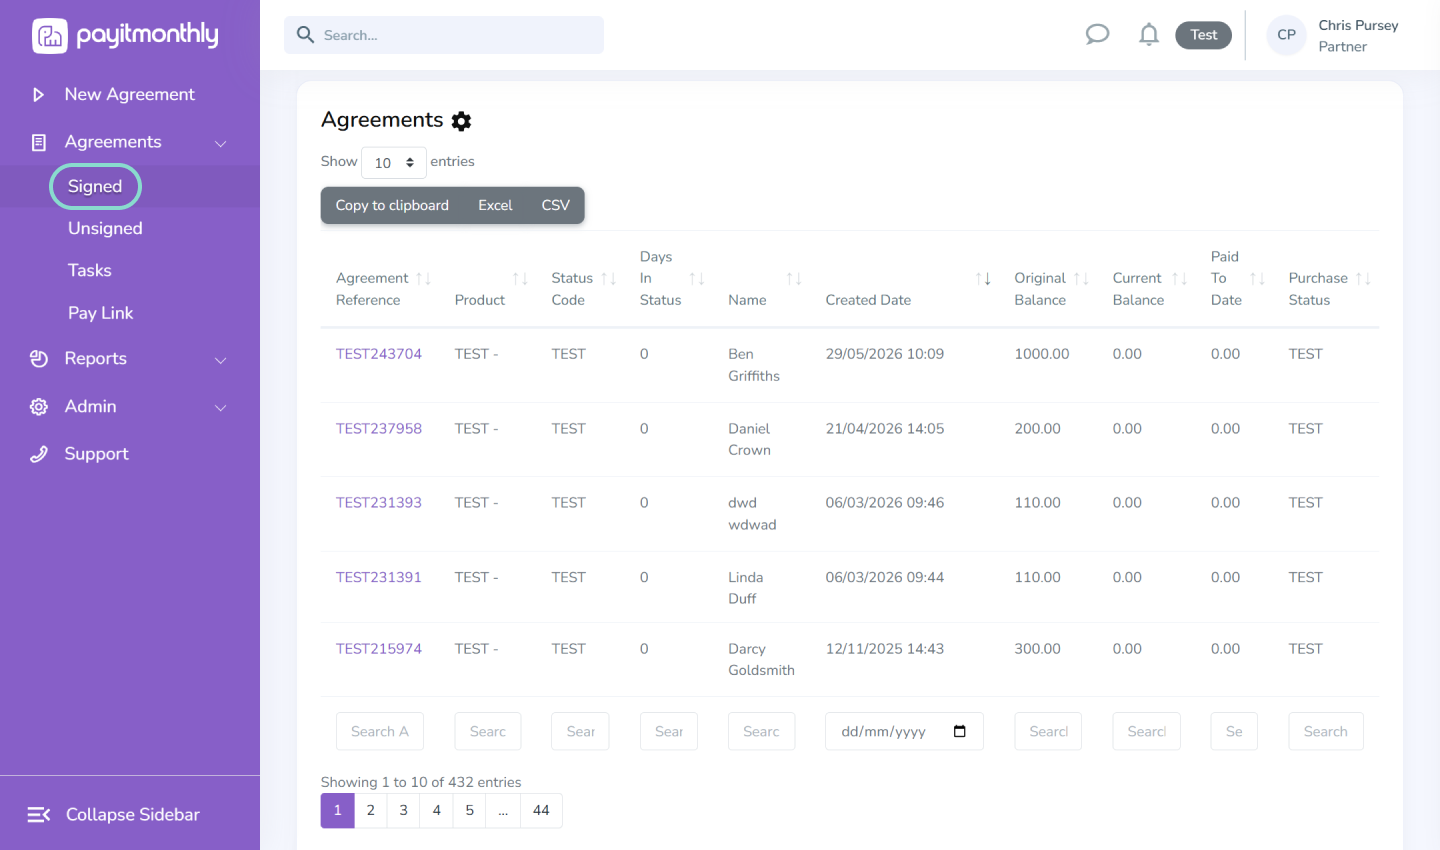The height and width of the screenshot is (850, 1440).
Task: Open the Show entries dropdown
Action: [x=394, y=163]
